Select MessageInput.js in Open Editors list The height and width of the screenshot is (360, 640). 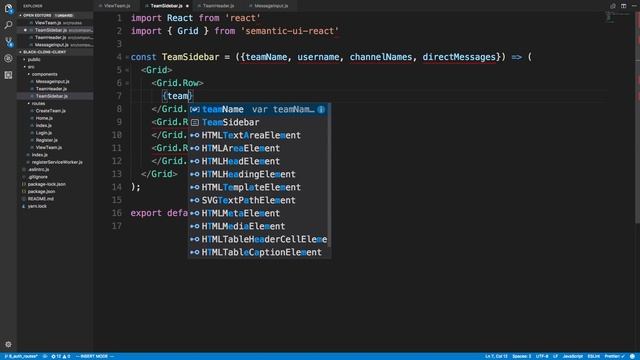tap(55, 45)
